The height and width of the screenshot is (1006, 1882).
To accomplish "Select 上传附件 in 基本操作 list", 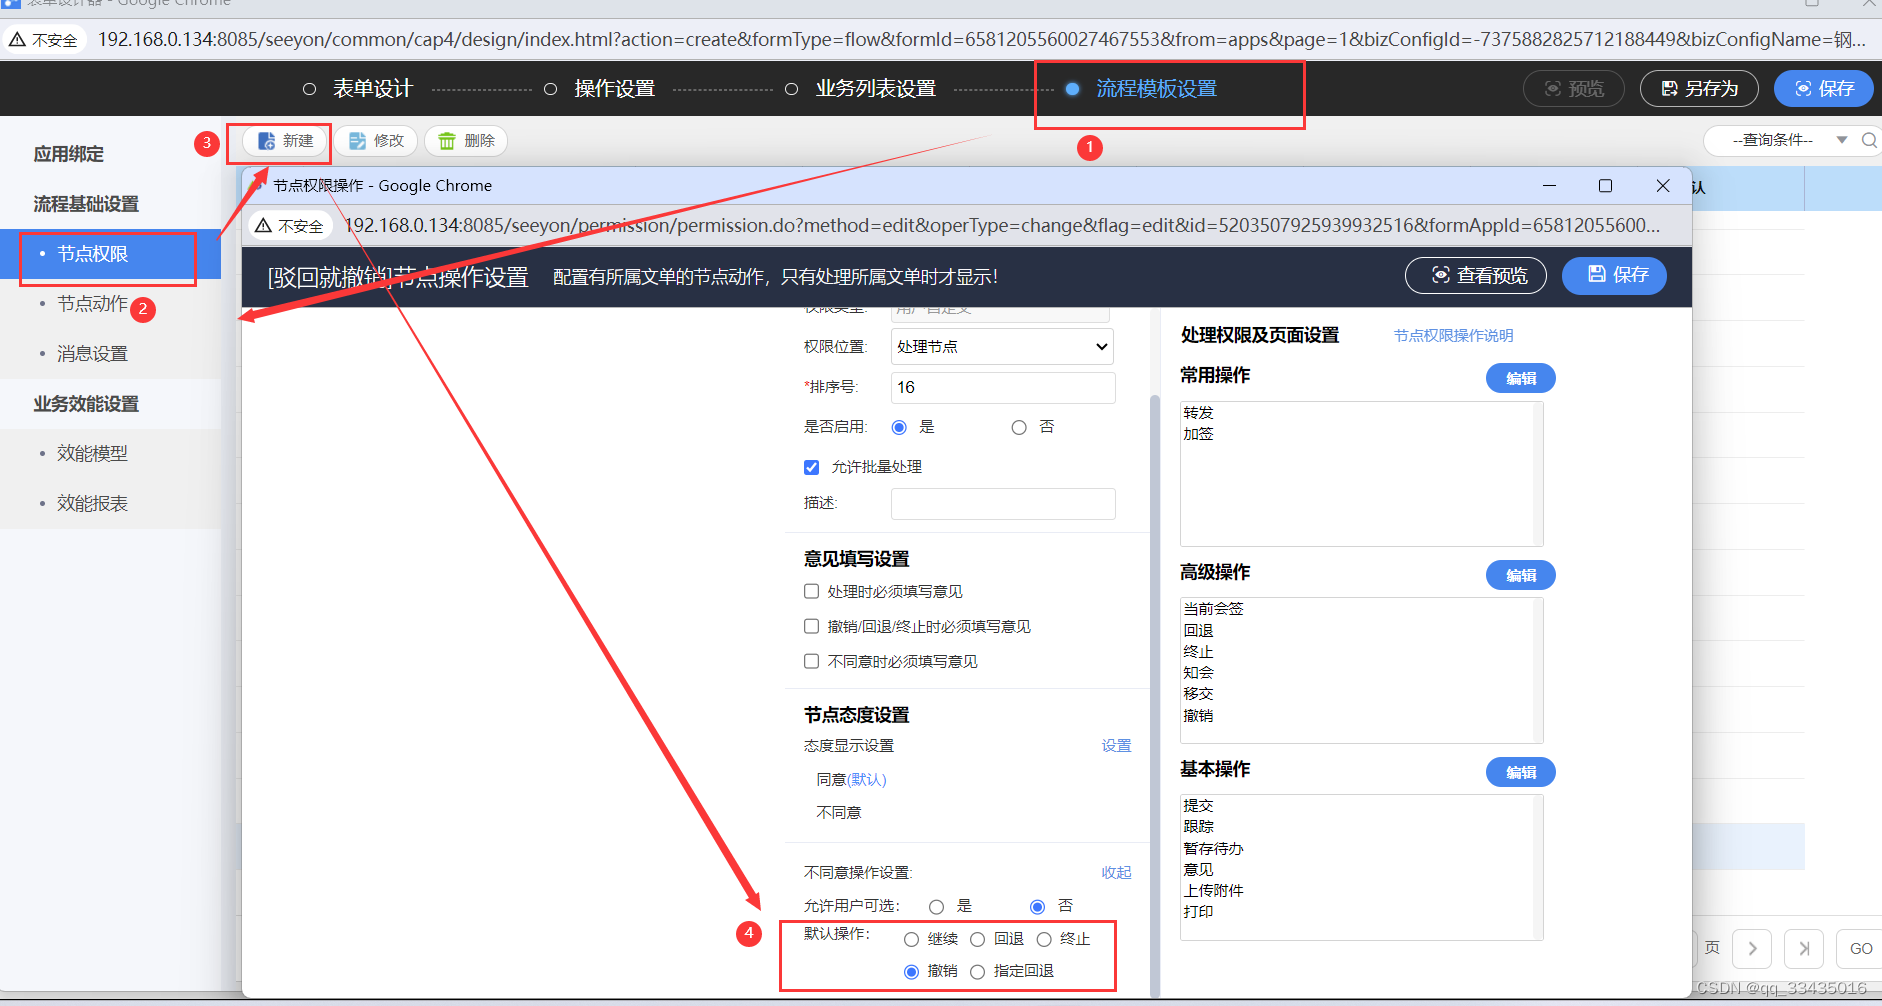I will 1213,891.
